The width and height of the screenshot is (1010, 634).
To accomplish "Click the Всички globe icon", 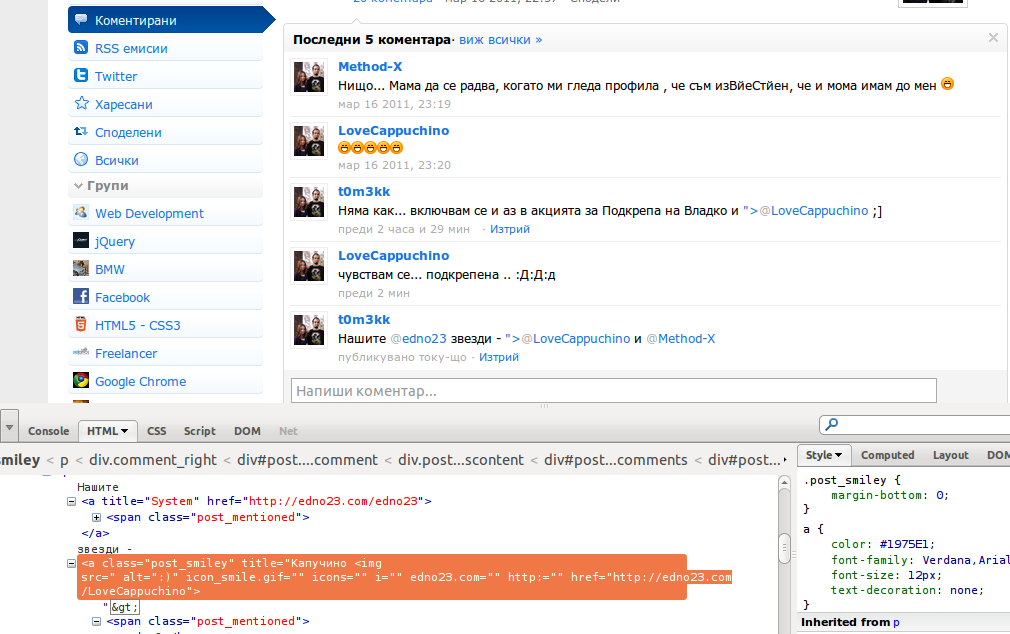I will click(81, 159).
